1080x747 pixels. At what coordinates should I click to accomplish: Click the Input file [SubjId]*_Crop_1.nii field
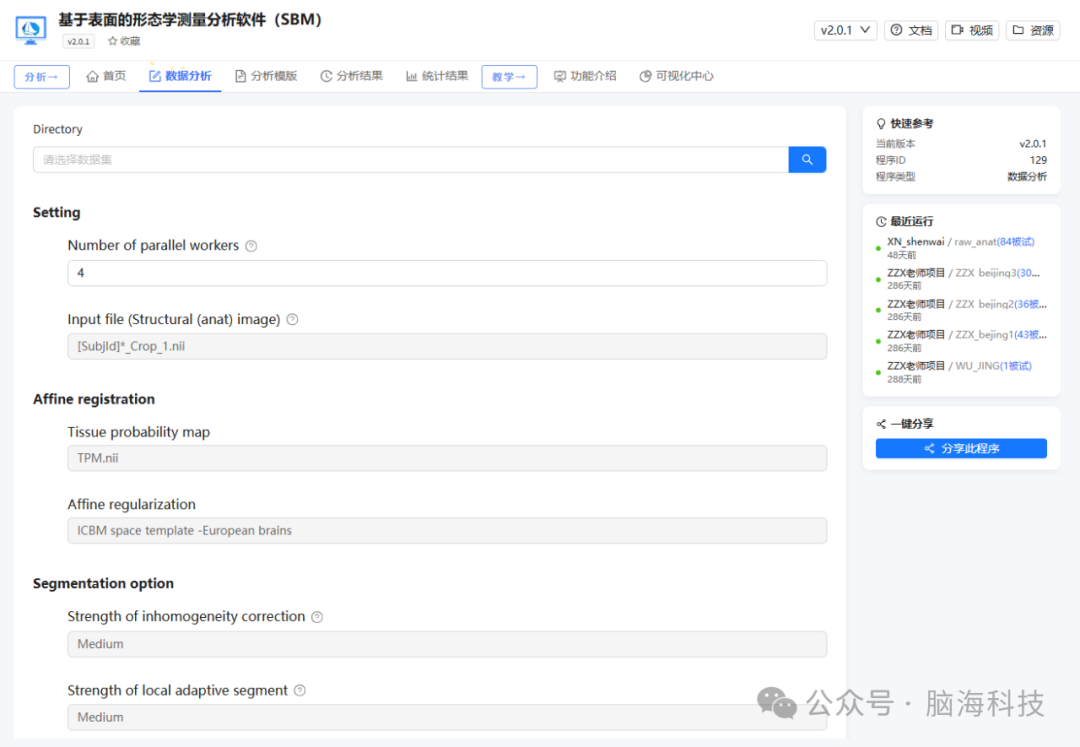click(447, 346)
